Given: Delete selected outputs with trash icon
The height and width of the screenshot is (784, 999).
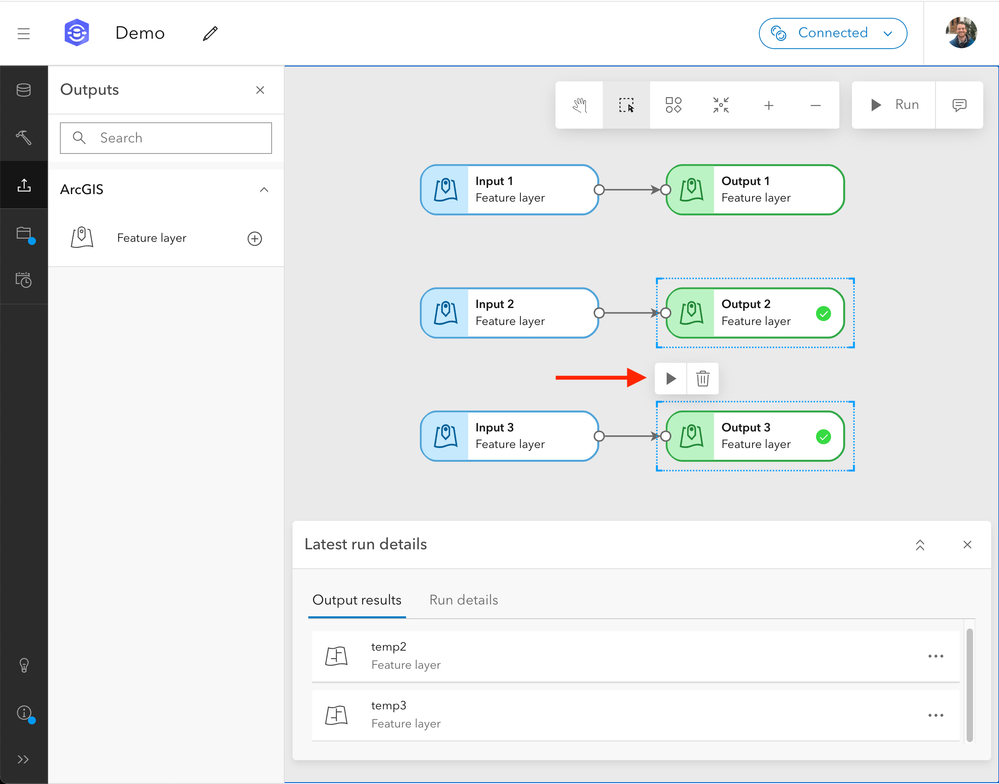Looking at the screenshot, I should coord(703,378).
